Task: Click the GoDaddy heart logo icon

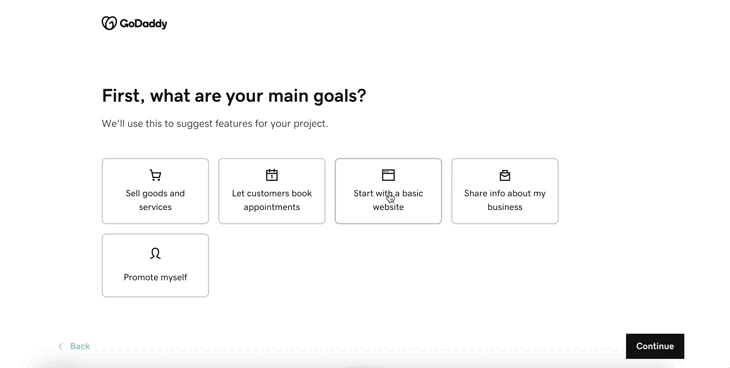Action: click(109, 23)
